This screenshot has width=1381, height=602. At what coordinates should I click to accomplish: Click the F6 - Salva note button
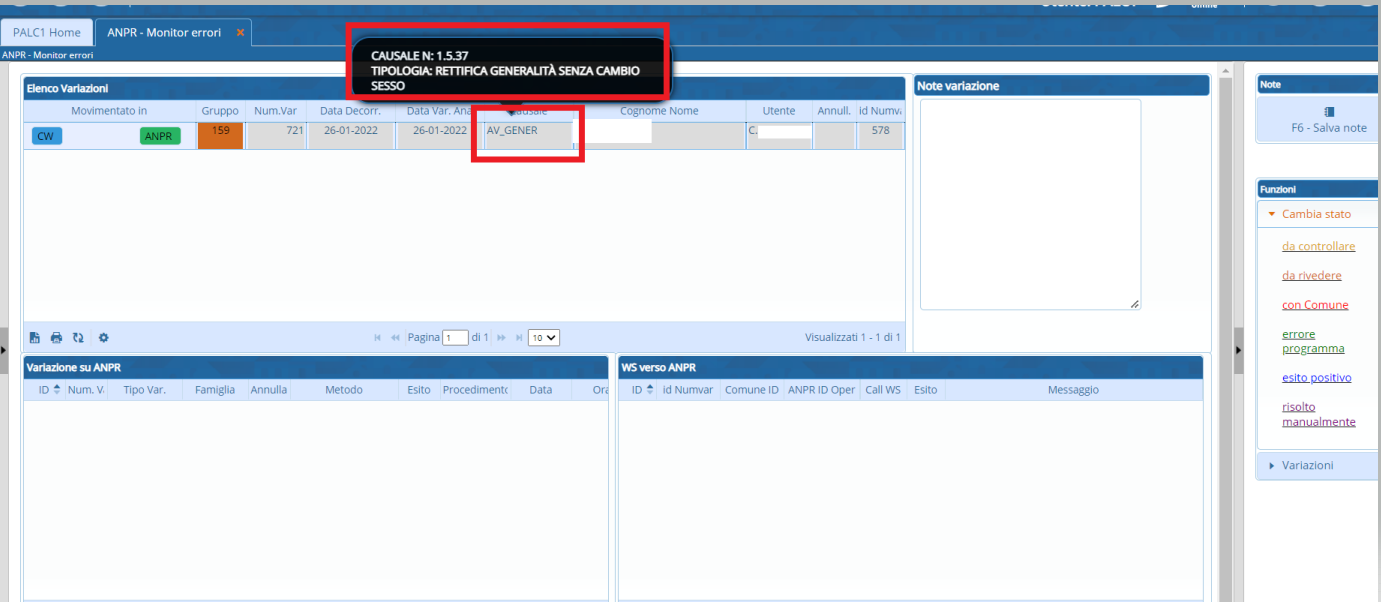pyautogui.click(x=1329, y=119)
